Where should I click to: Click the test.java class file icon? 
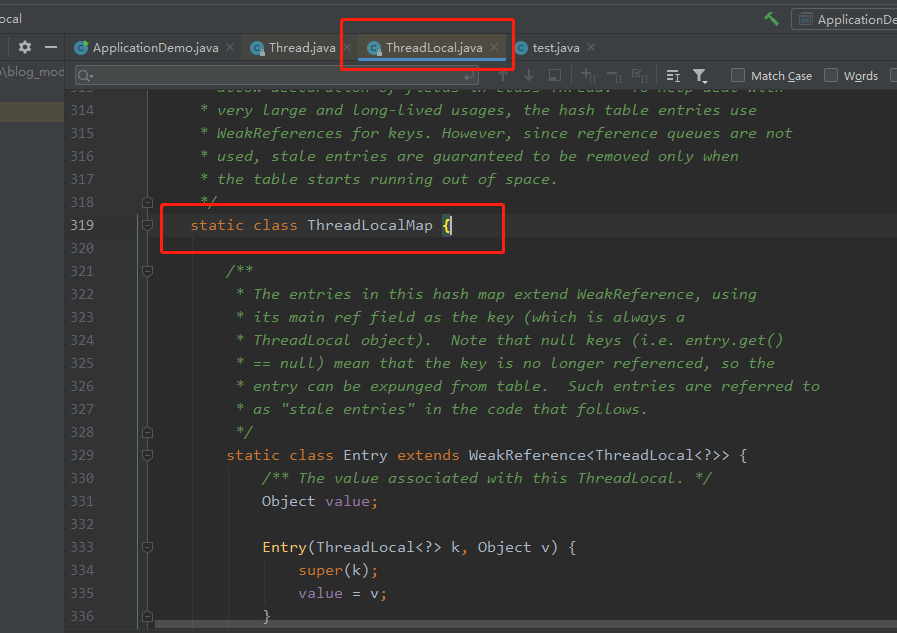click(x=521, y=48)
